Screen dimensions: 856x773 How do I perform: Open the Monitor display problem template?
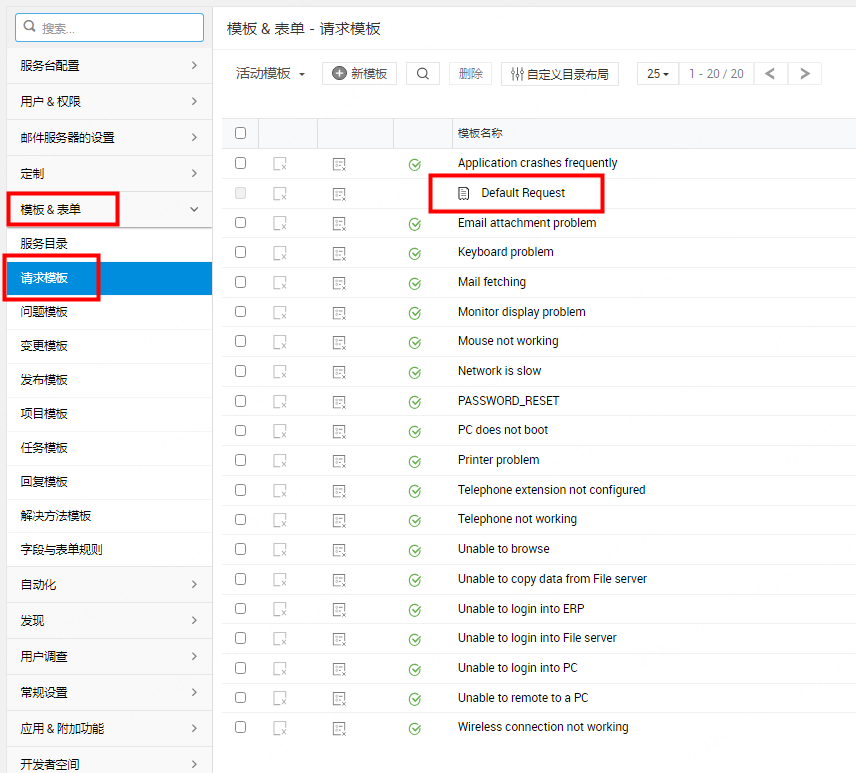[521, 312]
